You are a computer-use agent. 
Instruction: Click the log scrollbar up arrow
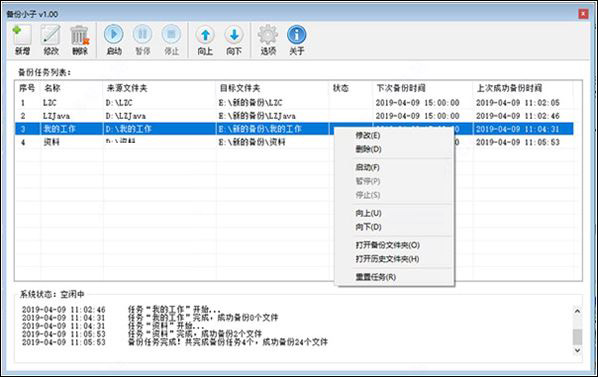(577, 311)
